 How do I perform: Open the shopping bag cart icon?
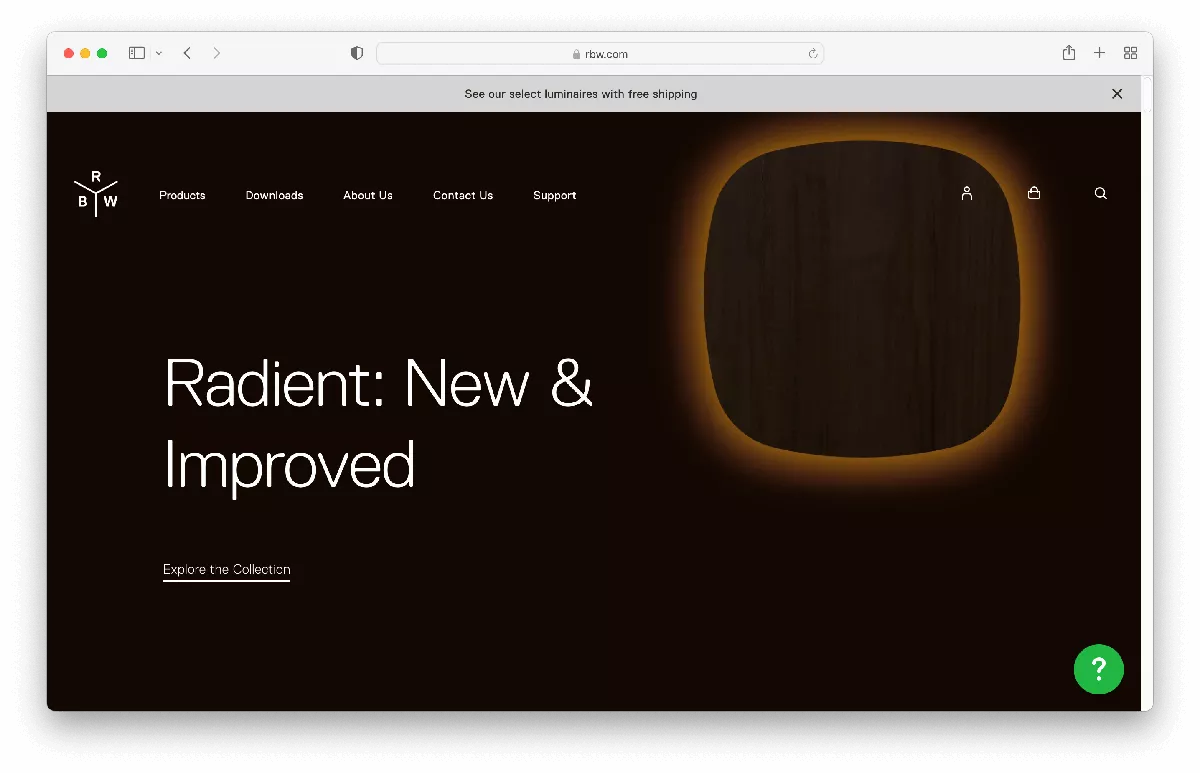[1034, 193]
